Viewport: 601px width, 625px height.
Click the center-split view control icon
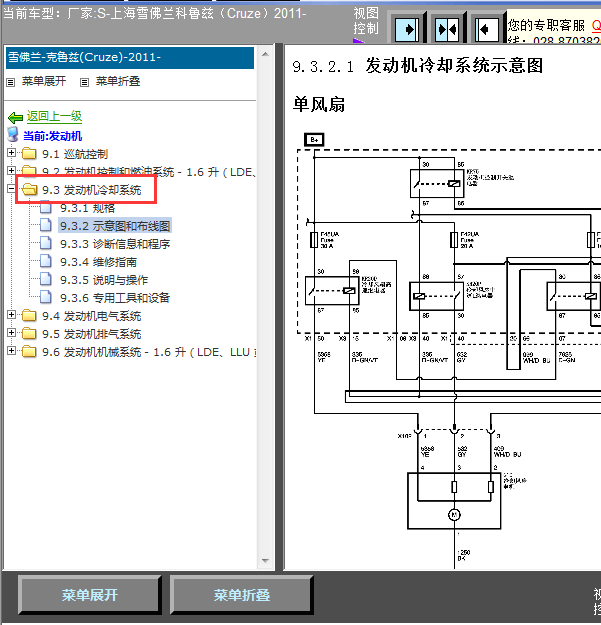pos(447,29)
